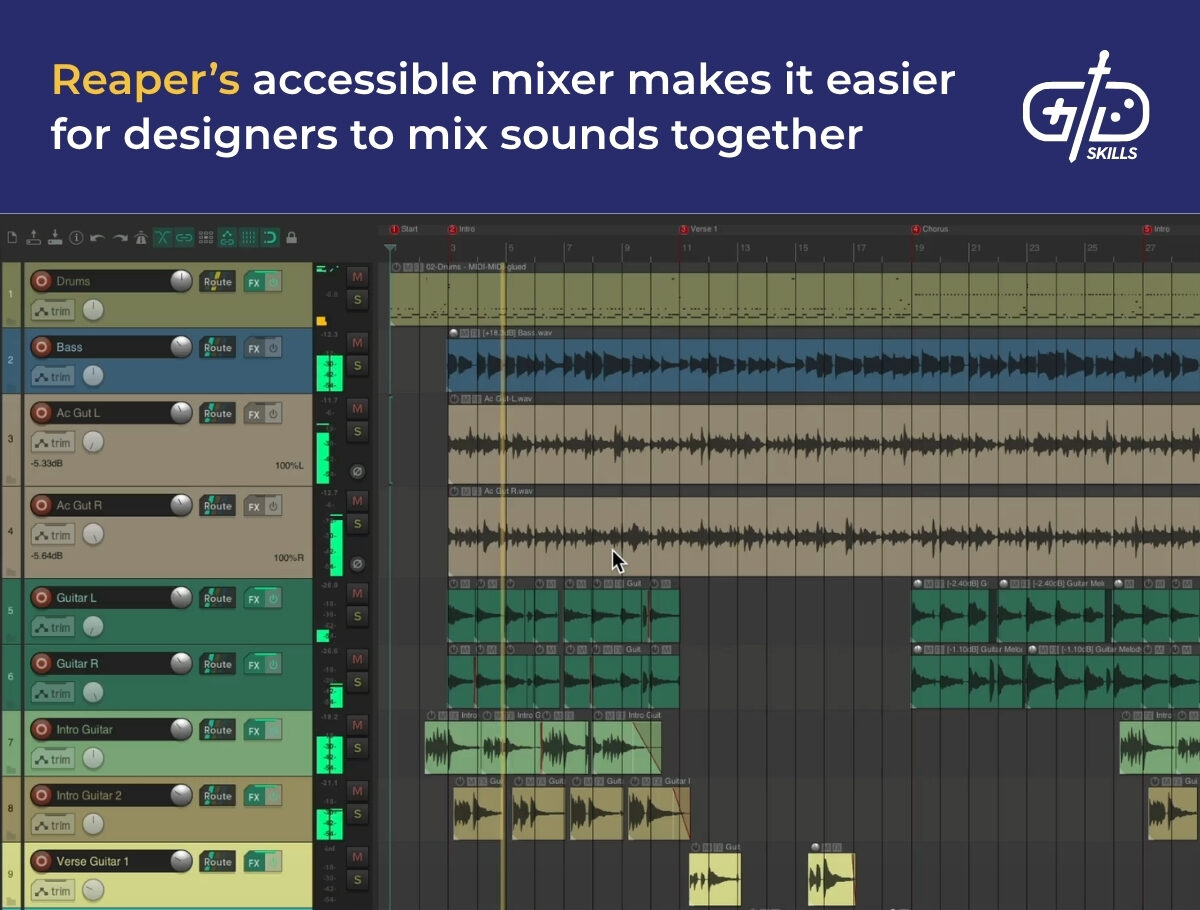Toggle track and item locking
The height and width of the screenshot is (910, 1200).
pos(292,237)
